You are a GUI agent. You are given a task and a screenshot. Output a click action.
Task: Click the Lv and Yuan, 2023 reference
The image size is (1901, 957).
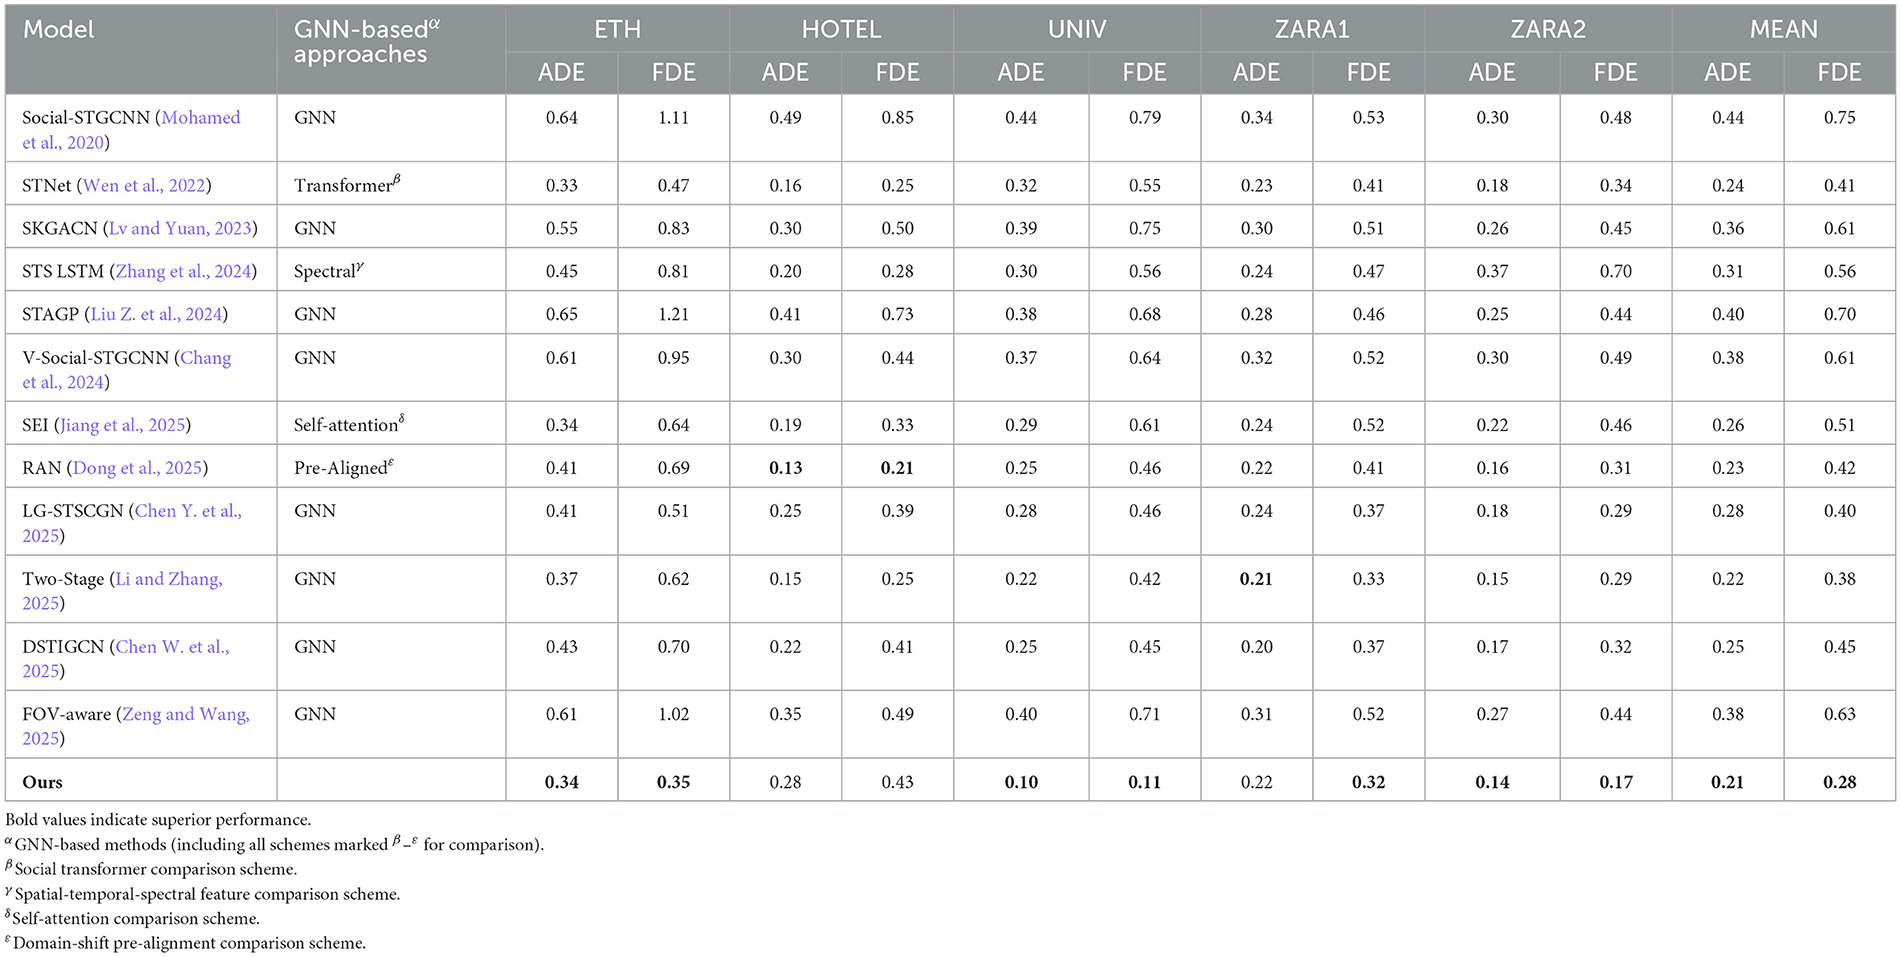coord(180,229)
